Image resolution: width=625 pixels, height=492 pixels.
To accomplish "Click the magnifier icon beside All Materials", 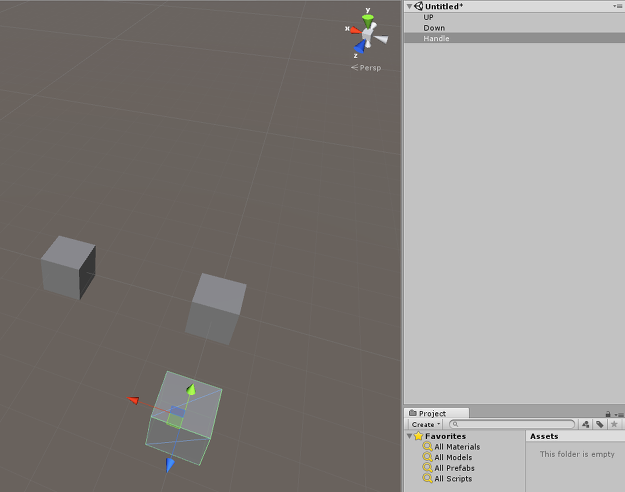I will pyautogui.click(x=428, y=447).
